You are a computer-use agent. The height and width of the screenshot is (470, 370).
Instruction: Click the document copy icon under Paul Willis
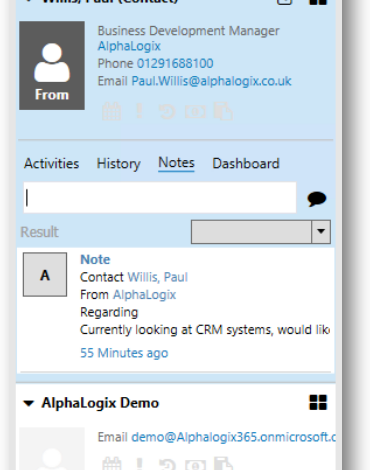tap(223, 111)
